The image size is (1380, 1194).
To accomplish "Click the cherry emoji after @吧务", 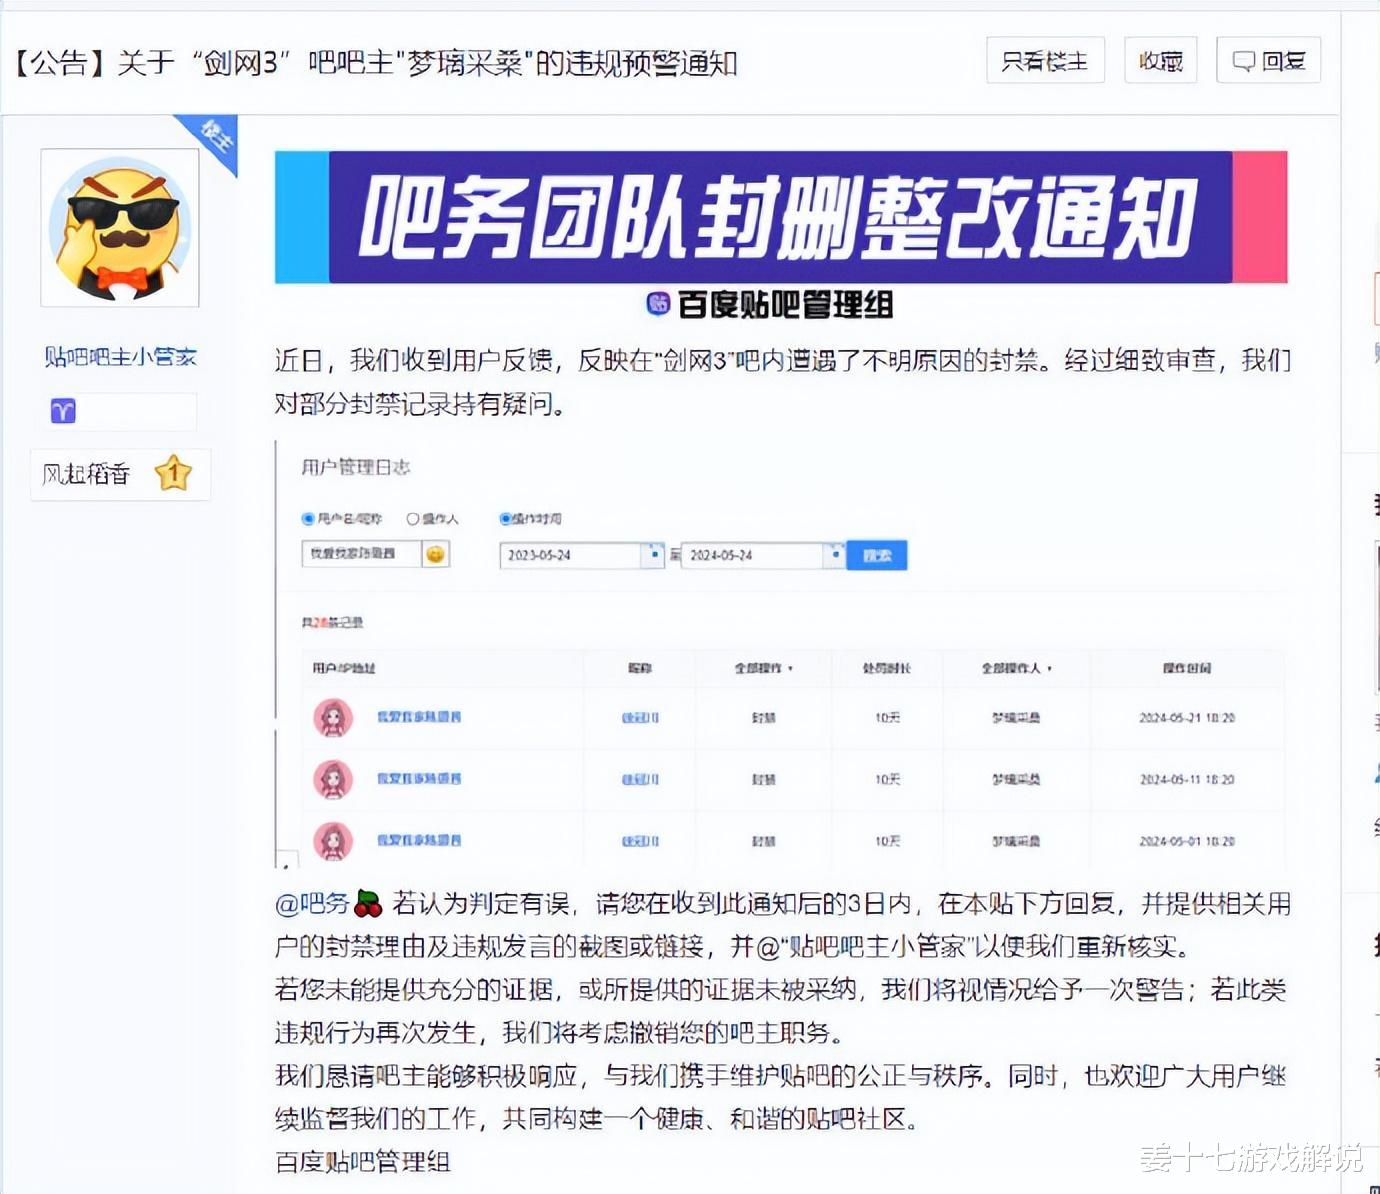I will tap(369, 904).
